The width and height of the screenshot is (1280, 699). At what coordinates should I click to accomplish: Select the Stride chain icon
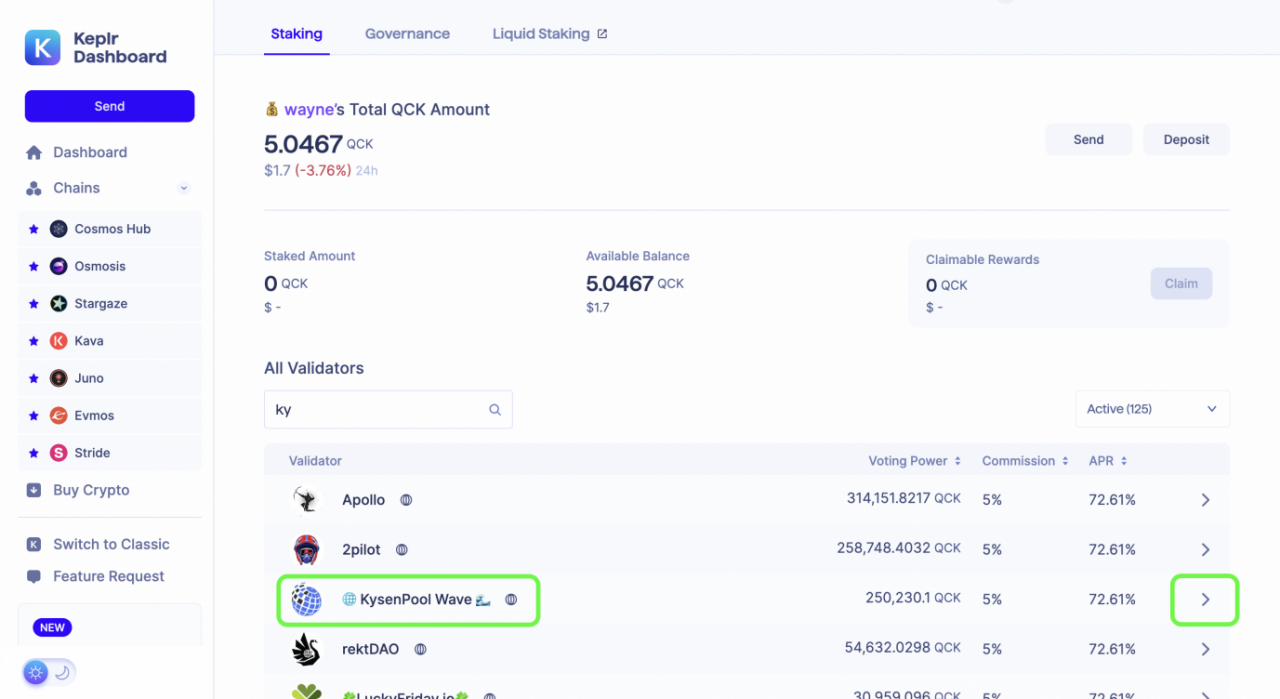click(59, 453)
